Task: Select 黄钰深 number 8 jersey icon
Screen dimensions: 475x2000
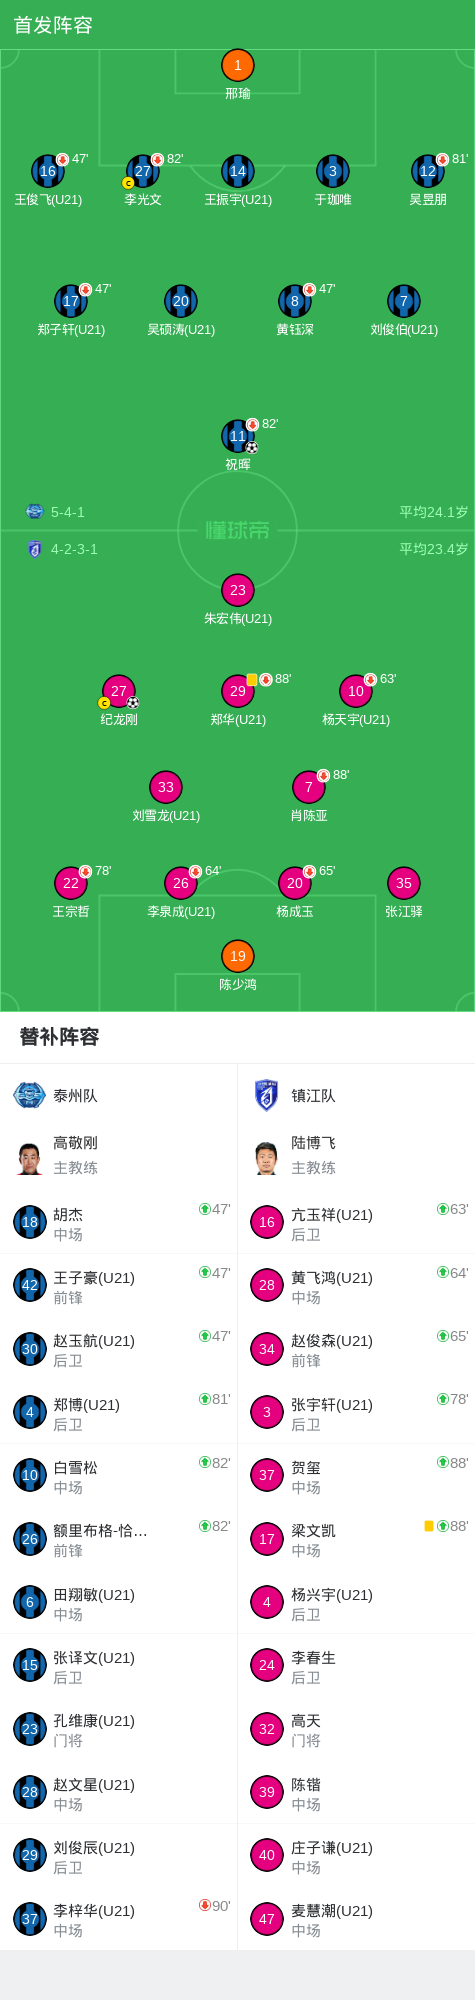Action: pos(295,302)
